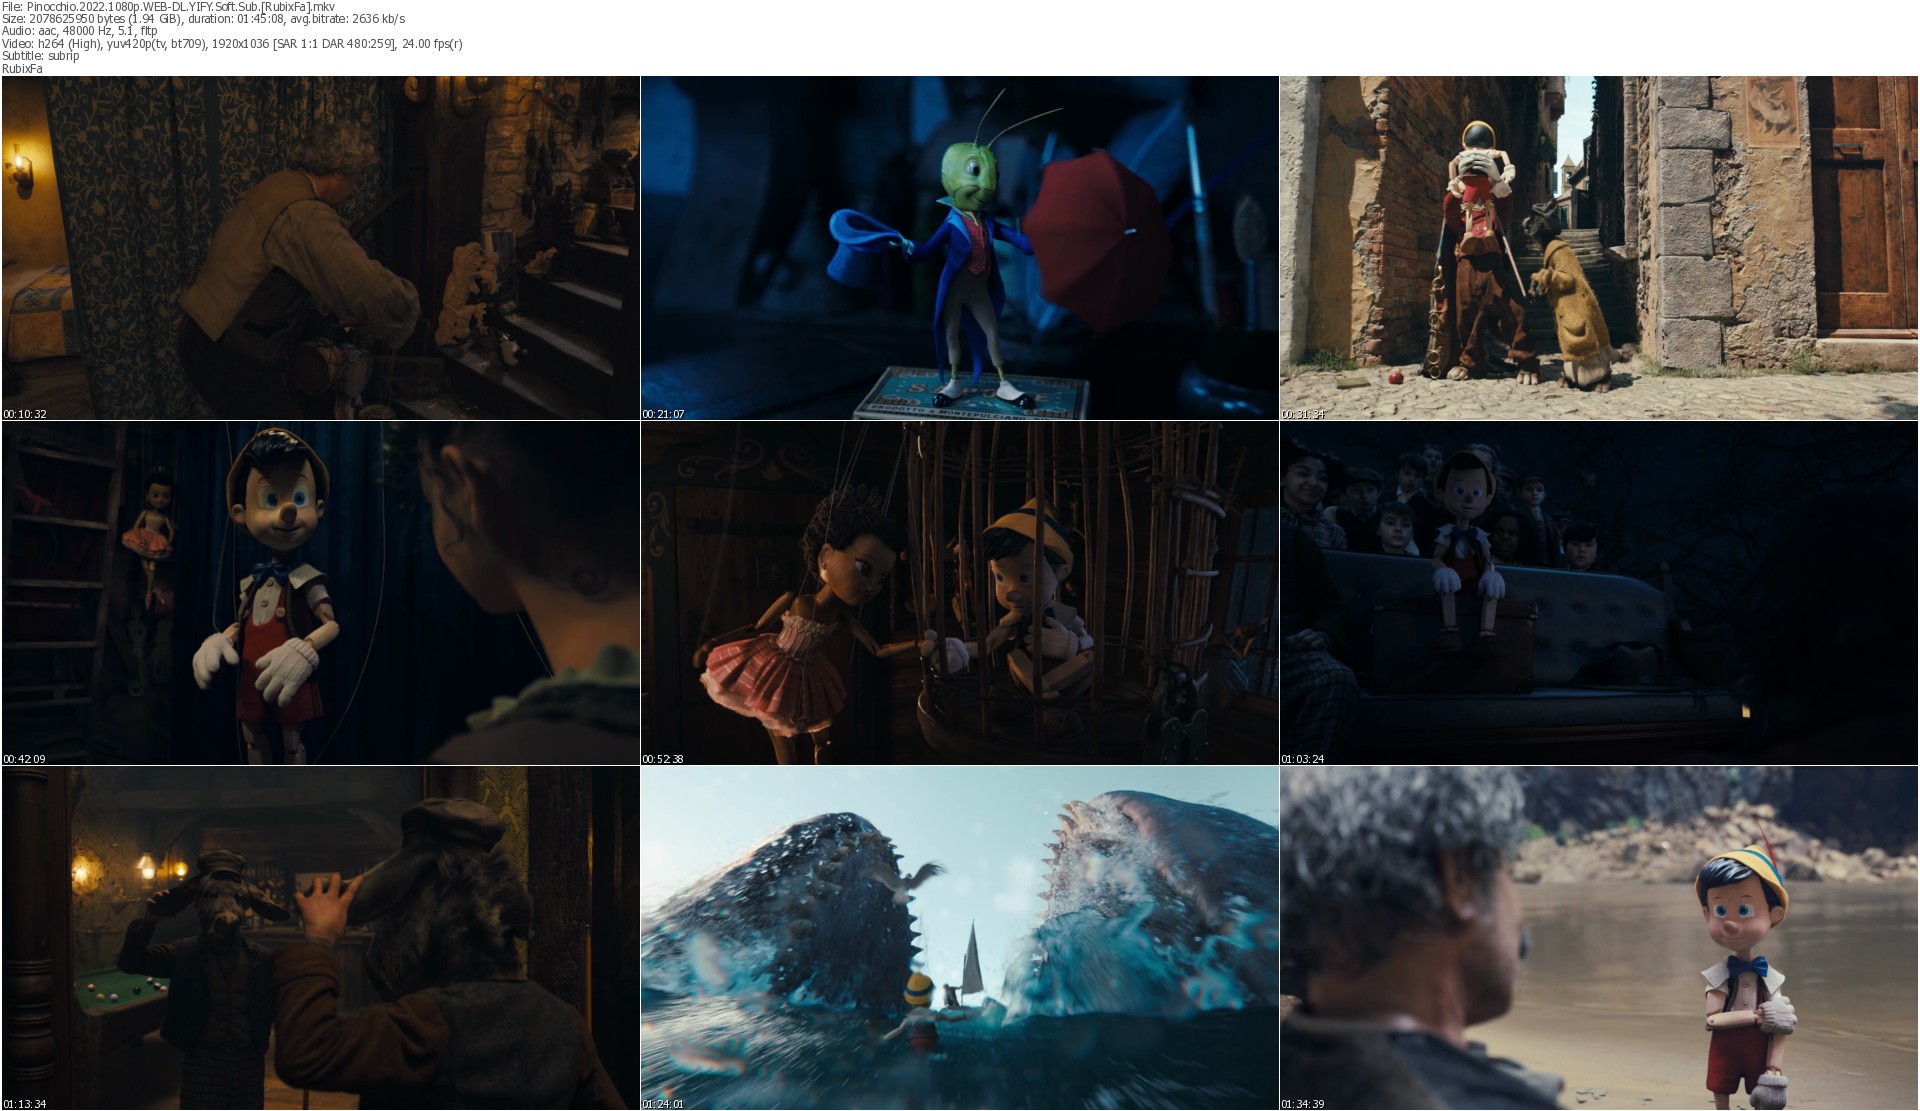Click the 00:52:38 timestamp label
The image size is (1920, 1111).
(x=663, y=759)
